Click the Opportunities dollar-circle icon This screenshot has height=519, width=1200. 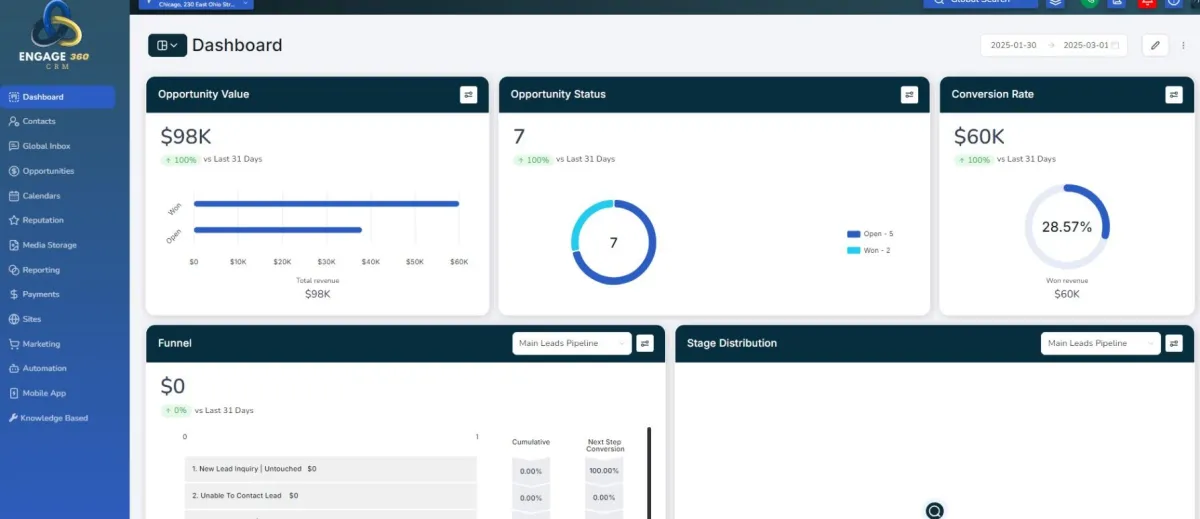(x=13, y=171)
